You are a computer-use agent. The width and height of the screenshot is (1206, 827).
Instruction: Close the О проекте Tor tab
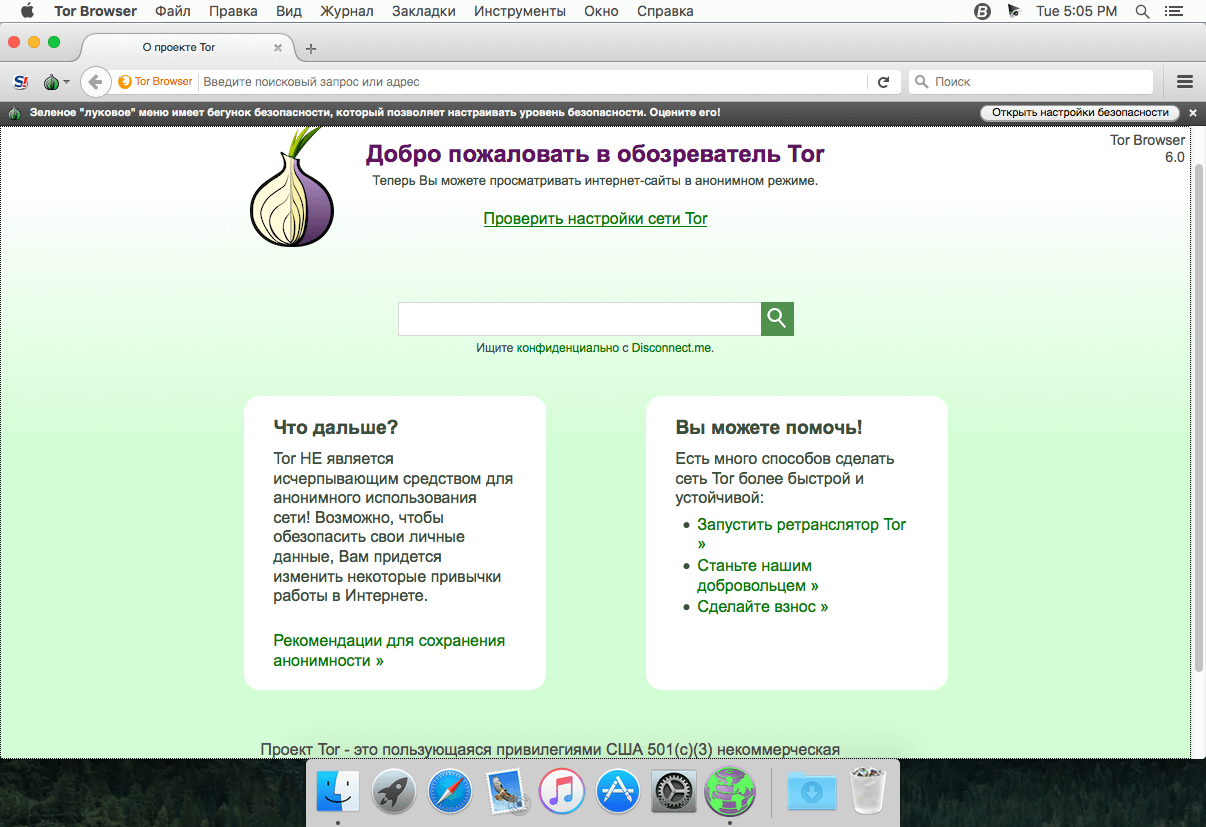point(278,48)
